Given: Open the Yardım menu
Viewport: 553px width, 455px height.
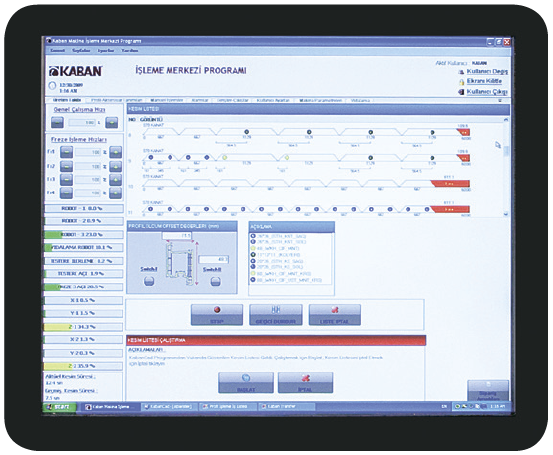Looking at the screenshot, I should 130,50.
